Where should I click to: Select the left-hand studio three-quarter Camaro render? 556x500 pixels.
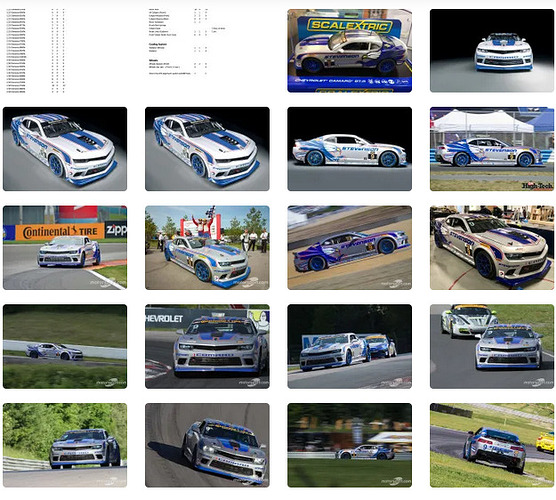(65, 149)
